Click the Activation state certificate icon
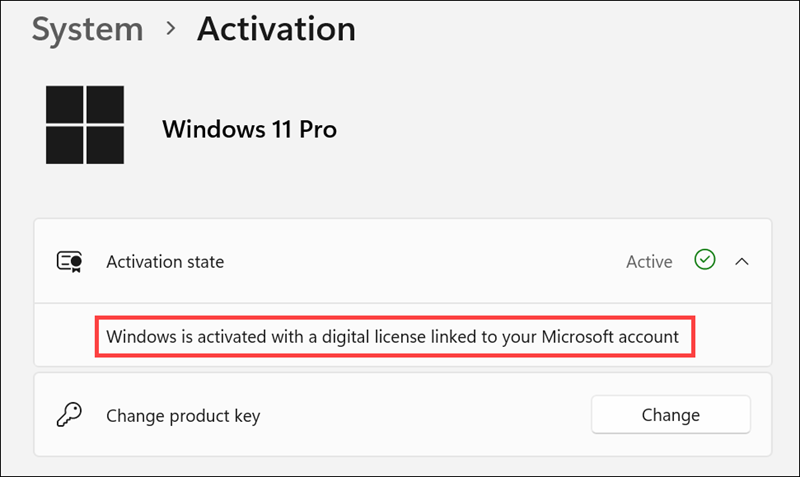Screen dimensions: 800x477 click(69, 262)
